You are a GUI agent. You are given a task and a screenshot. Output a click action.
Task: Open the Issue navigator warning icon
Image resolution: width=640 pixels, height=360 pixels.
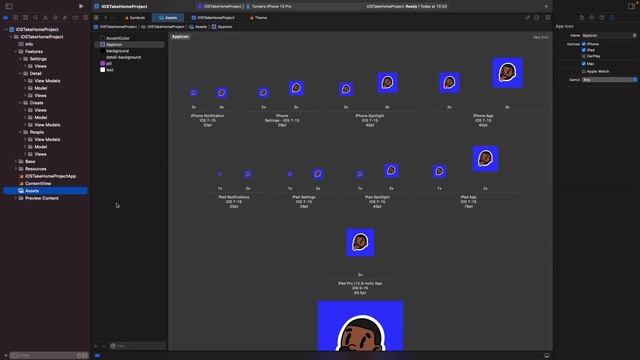point(45,18)
